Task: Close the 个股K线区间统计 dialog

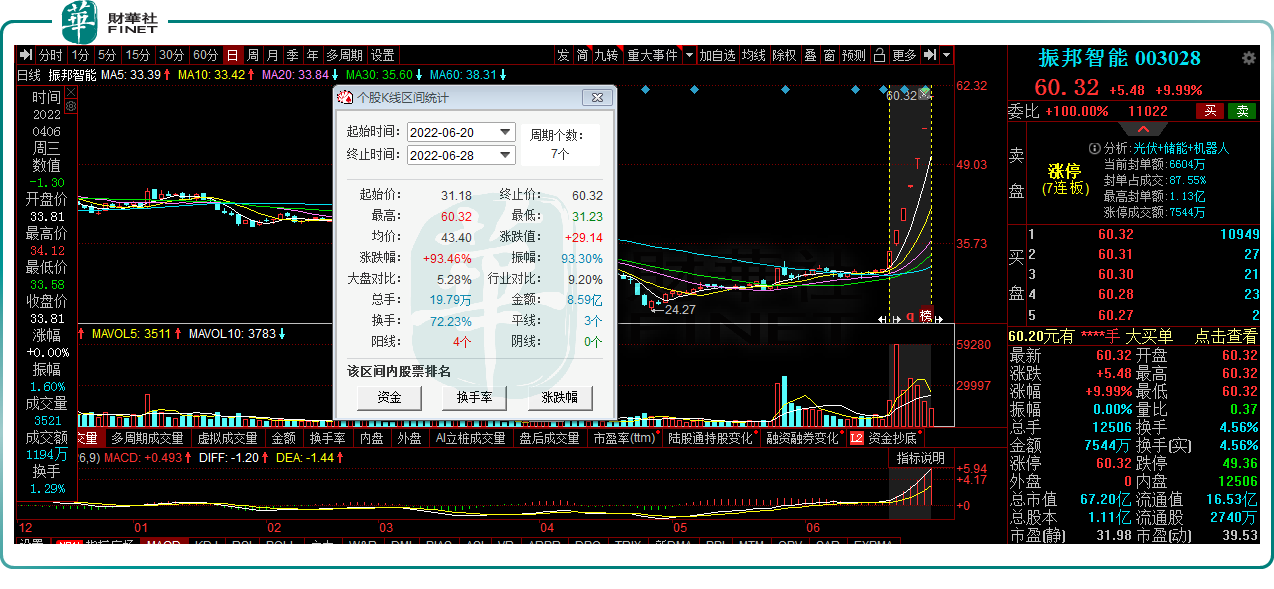Action: [x=597, y=97]
